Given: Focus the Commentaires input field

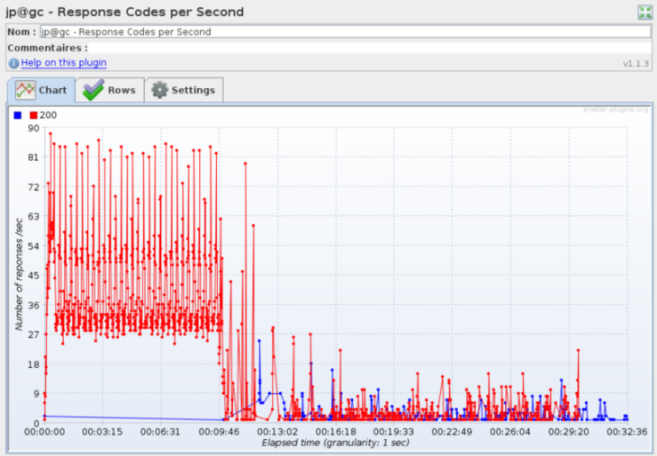Looking at the screenshot, I should (x=370, y=47).
